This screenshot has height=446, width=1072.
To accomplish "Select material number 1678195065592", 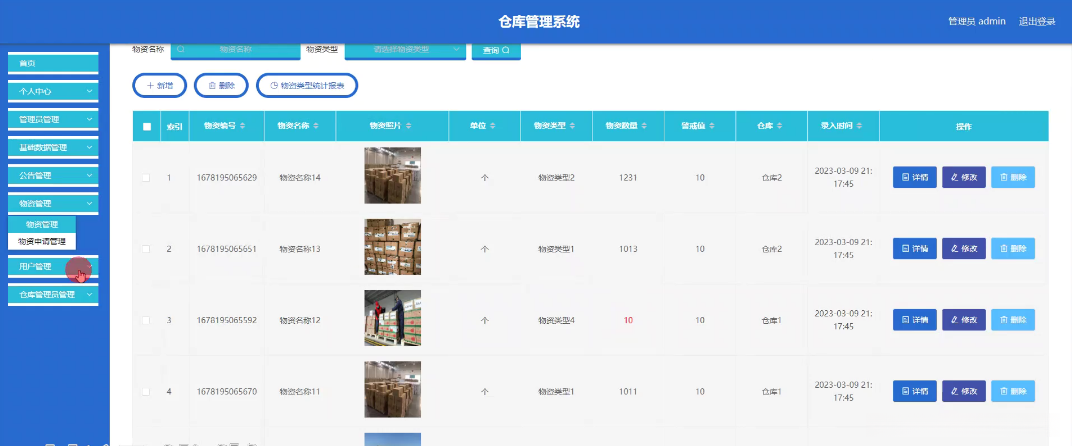I will [x=227, y=320].
